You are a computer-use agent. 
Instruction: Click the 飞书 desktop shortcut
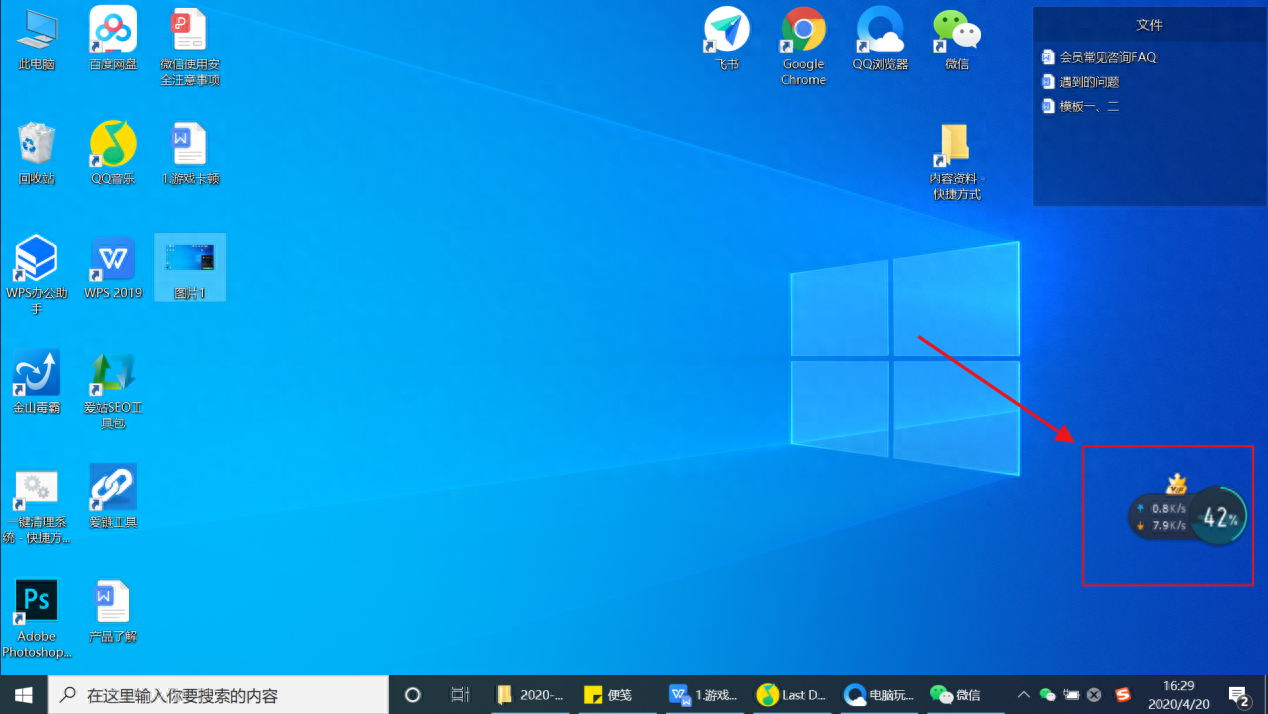727,32
